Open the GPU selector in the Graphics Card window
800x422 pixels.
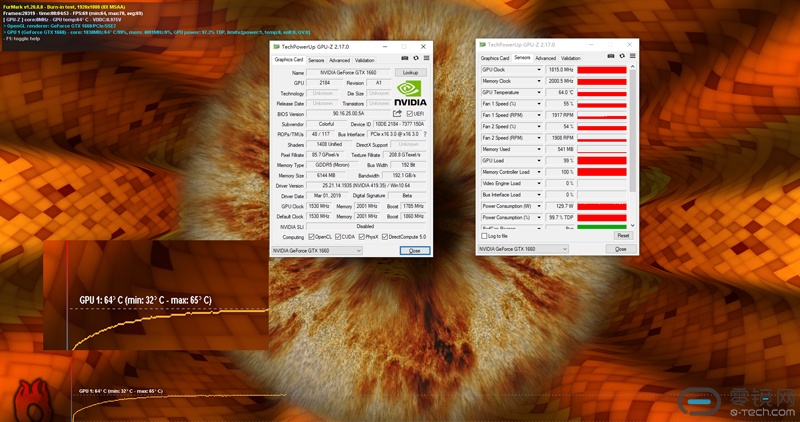[x=317, y=251]
